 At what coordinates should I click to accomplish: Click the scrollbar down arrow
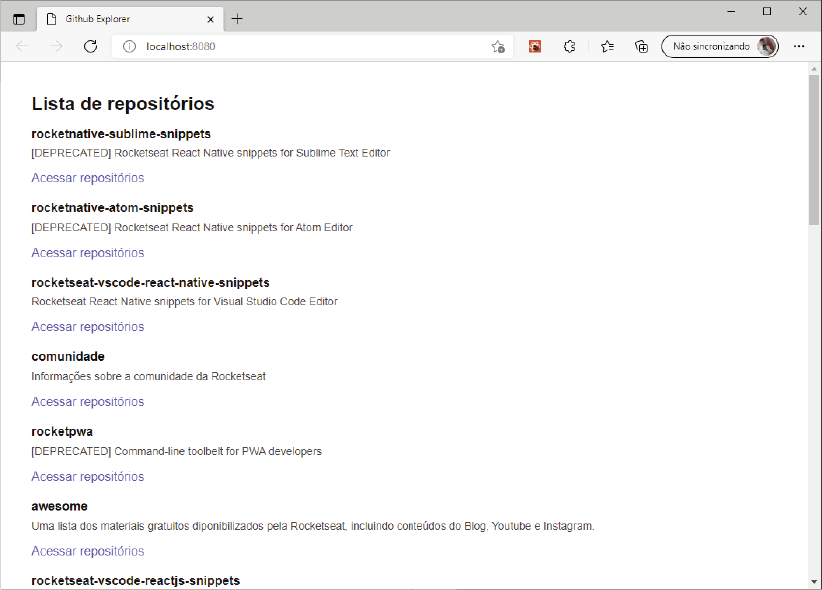[x=814, y=582]
